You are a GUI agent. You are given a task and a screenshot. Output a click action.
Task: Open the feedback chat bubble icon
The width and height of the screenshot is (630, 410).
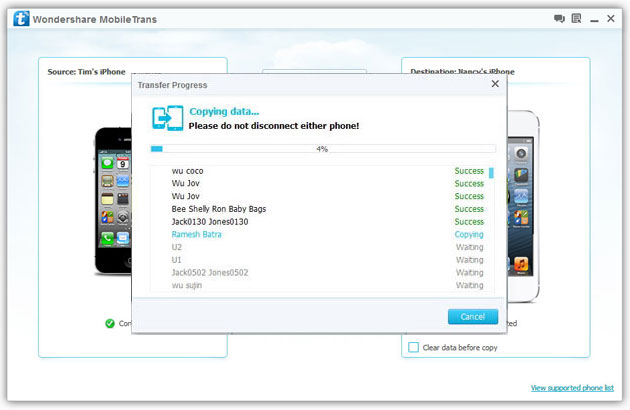(559, 18)
